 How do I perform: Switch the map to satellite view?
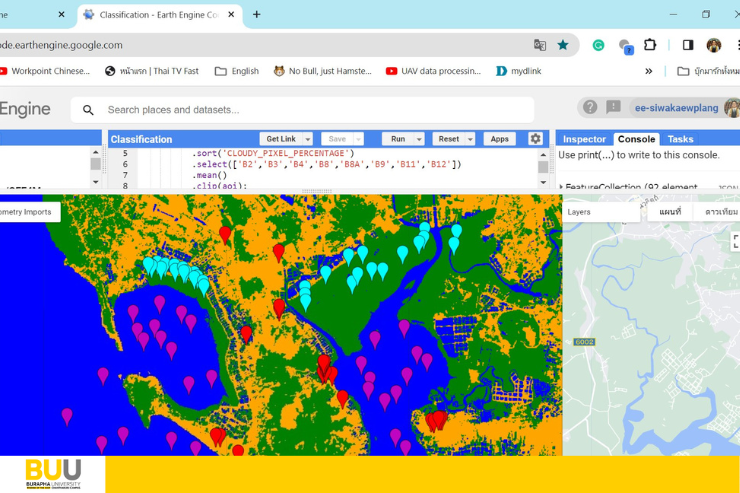720,212
